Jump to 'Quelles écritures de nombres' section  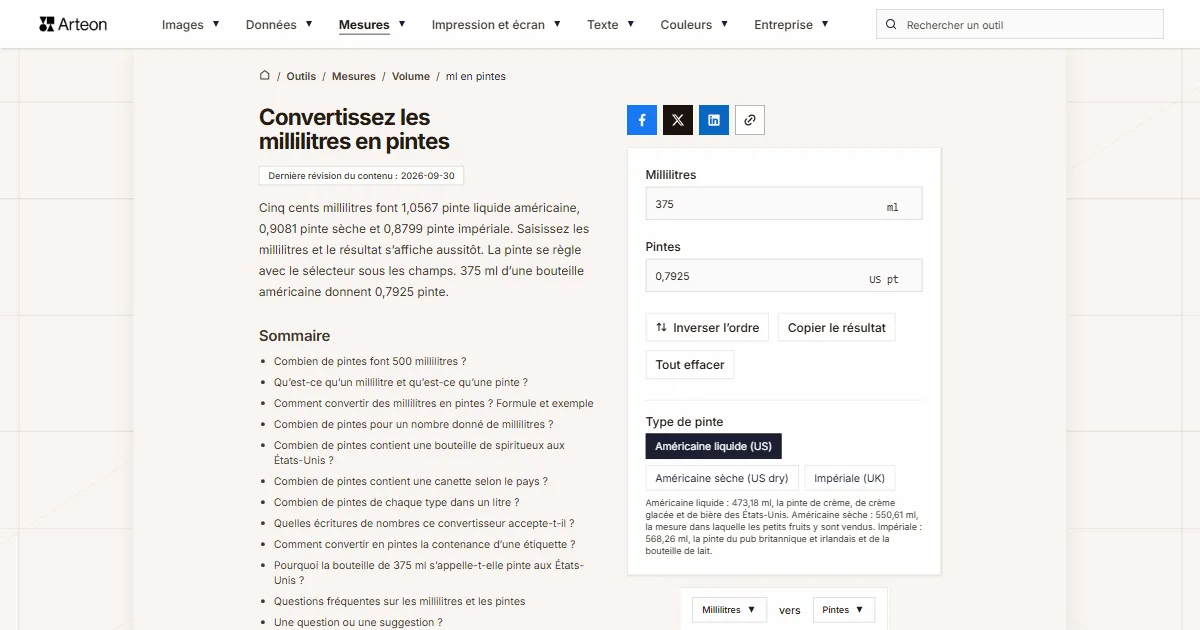424,523
